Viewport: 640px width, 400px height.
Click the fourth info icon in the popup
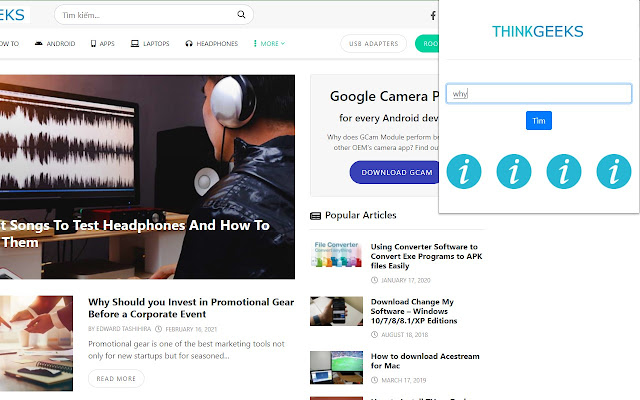tap(614, 171)
